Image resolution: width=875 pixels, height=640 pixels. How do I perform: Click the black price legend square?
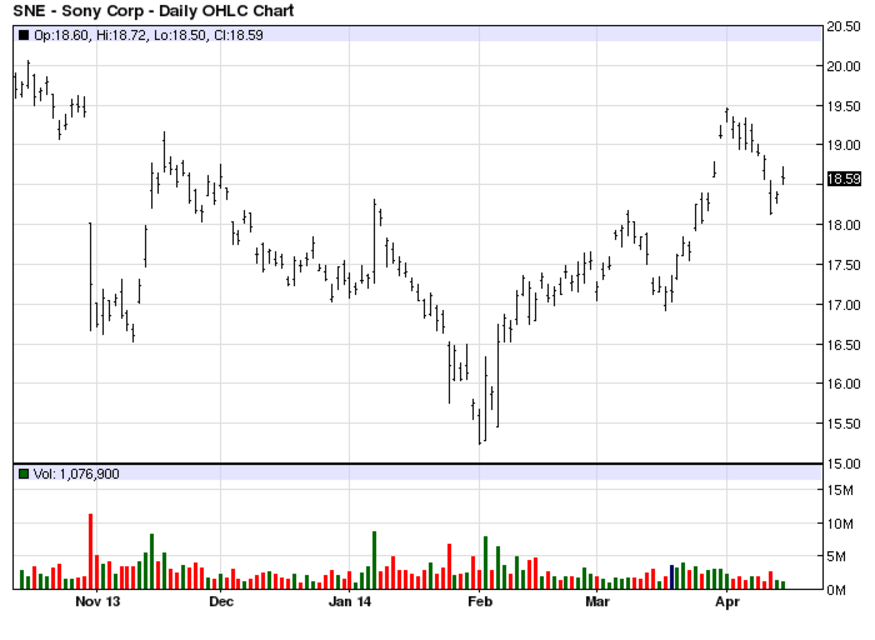pos(23,35)
